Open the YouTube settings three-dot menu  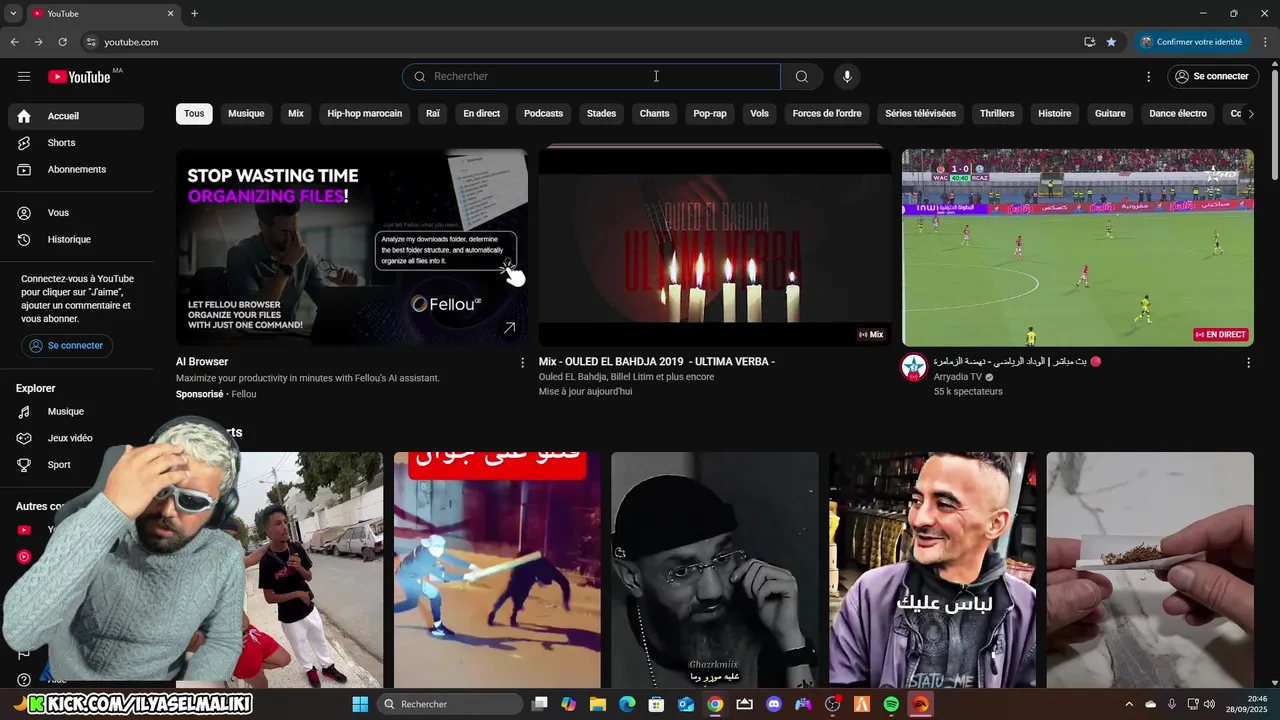point(1148,76)
